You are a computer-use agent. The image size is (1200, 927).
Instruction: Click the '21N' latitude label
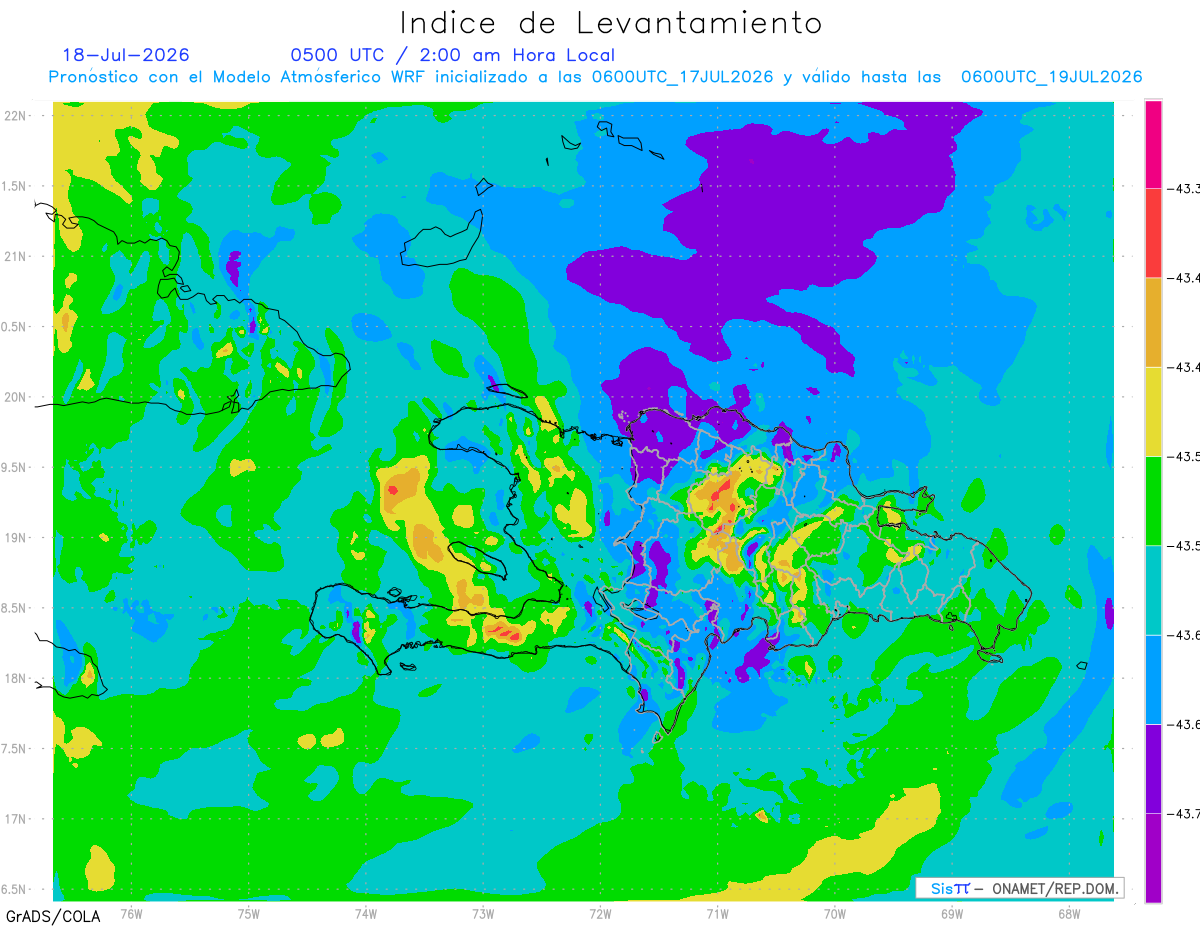click(x=16, y=256)
